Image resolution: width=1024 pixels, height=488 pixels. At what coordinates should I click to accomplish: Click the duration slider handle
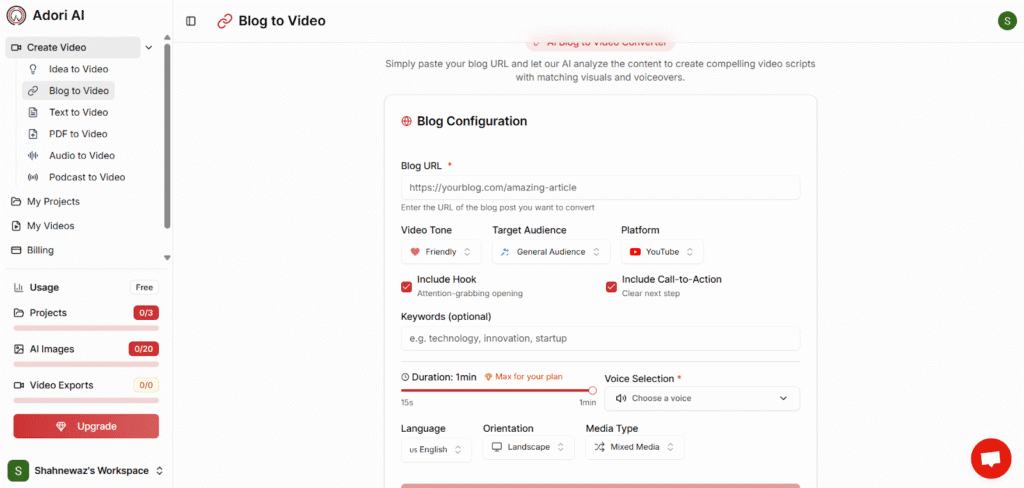coord(592,391)
